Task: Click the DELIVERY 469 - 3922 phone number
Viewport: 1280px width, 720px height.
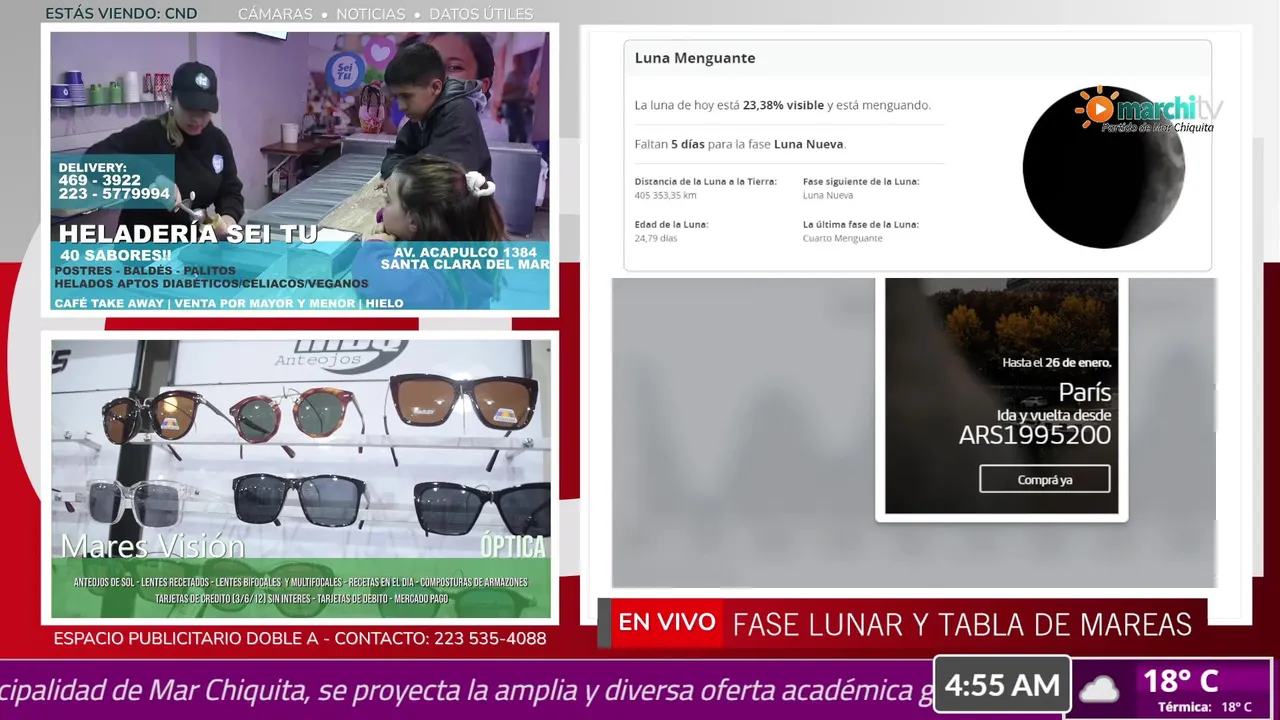Action: [x=100, y=181]
